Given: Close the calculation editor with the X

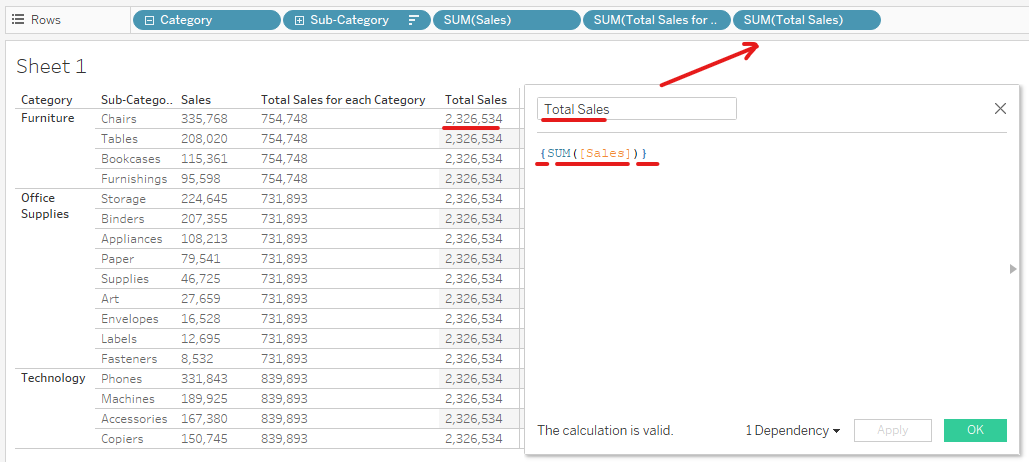Looking at the screenshot, I should [1000, 109].
